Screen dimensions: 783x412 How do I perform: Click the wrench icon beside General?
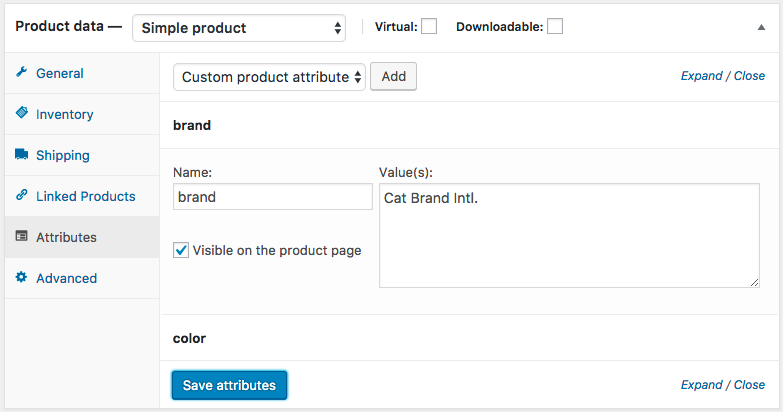click(x=21, y=73)
